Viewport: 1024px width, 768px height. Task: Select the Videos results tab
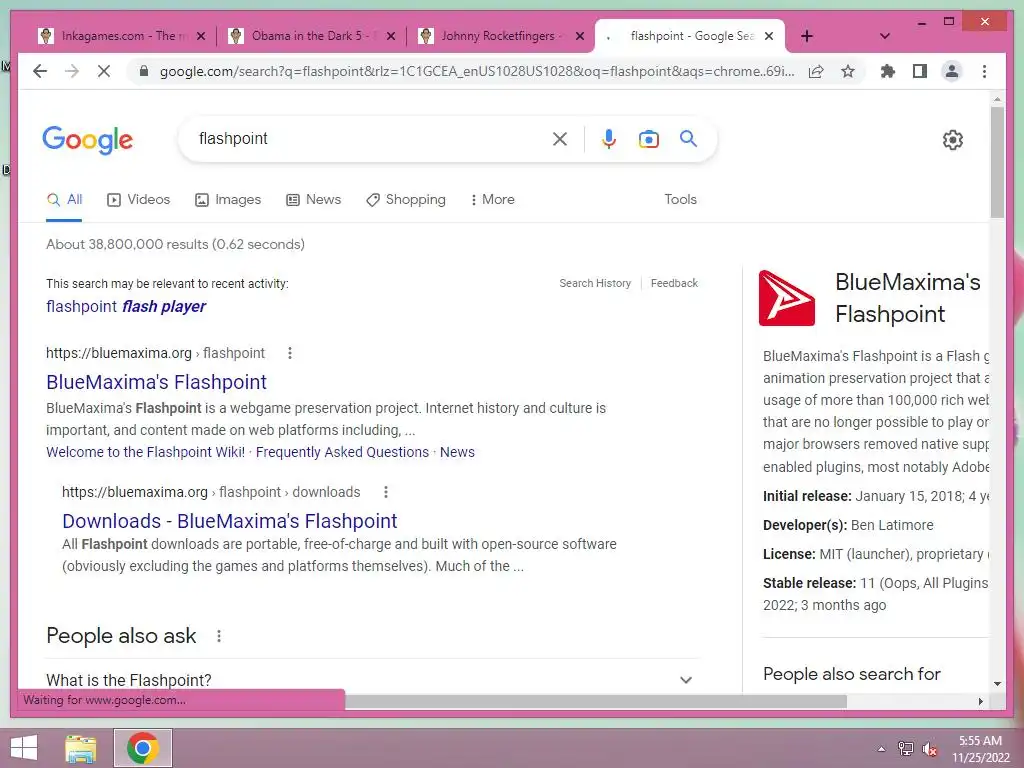[138, 199]
